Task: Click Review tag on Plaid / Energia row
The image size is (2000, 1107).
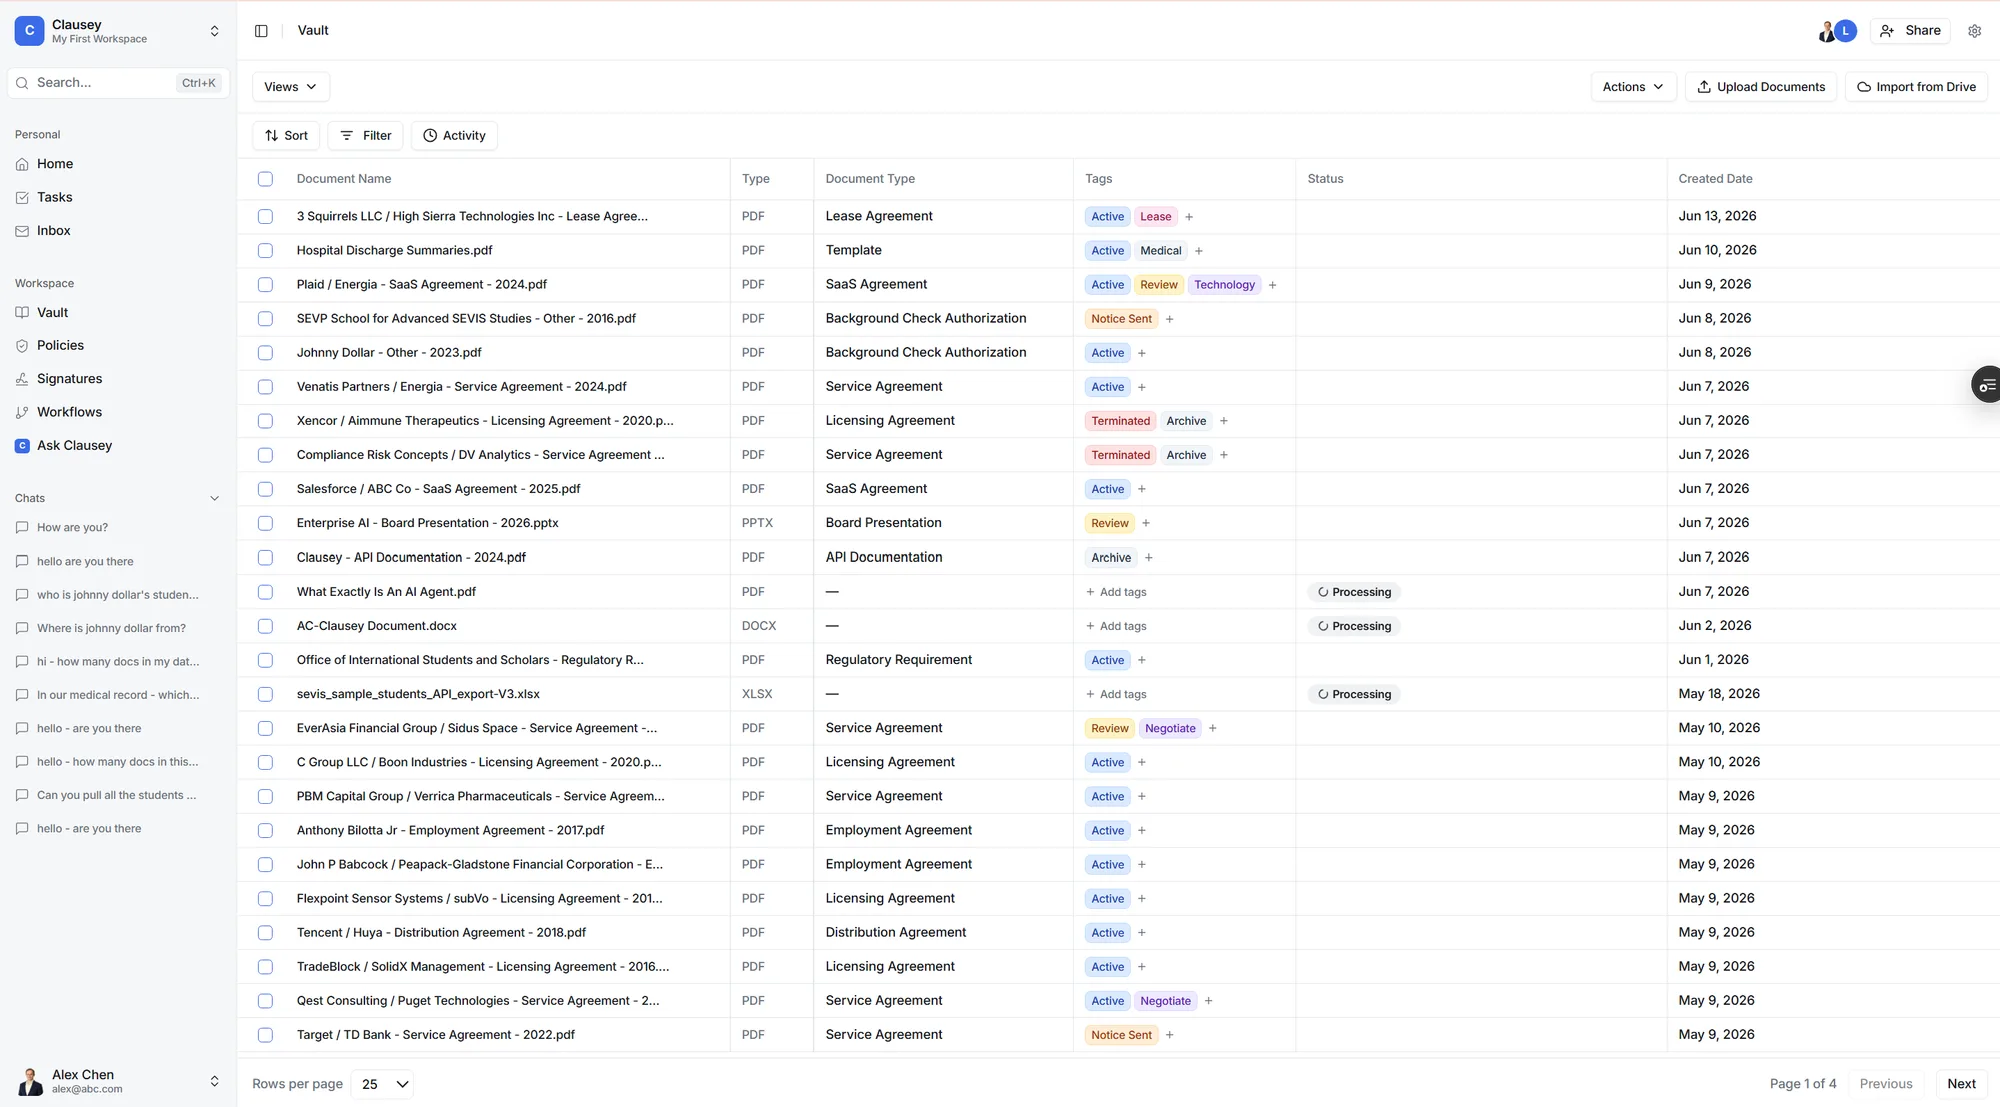Action: [1159, 285]
